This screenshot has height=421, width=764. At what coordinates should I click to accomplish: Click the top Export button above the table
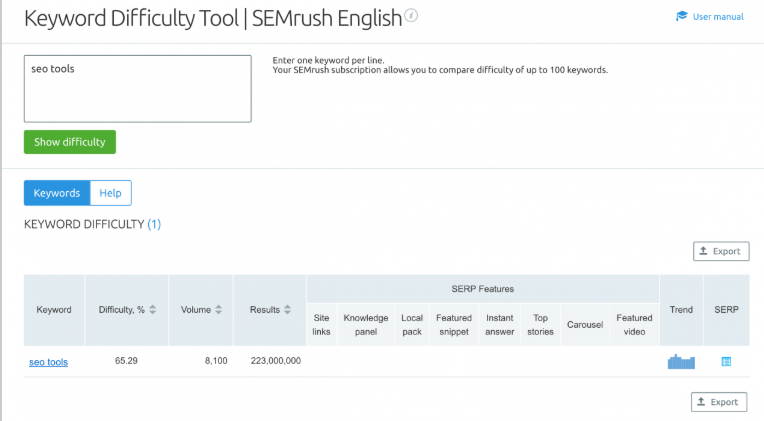click(x=721, y=251)
